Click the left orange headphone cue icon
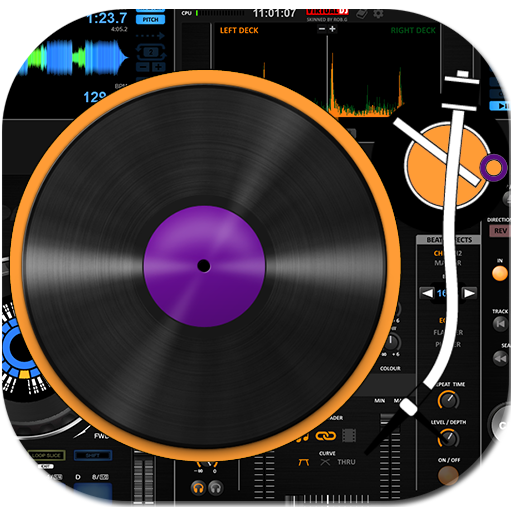The height and width of the screenshot is (512, 512). [198, 488]
